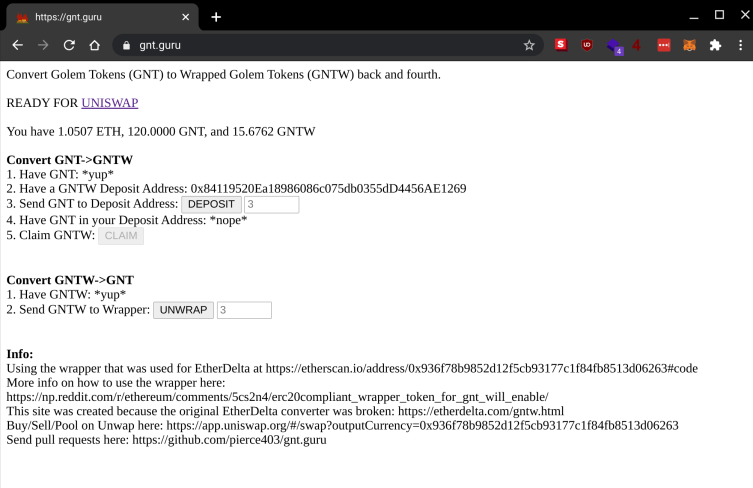Click the greyed CLAIM button
Viewport: 753px width, 488px height.
[x=121, y=235]
